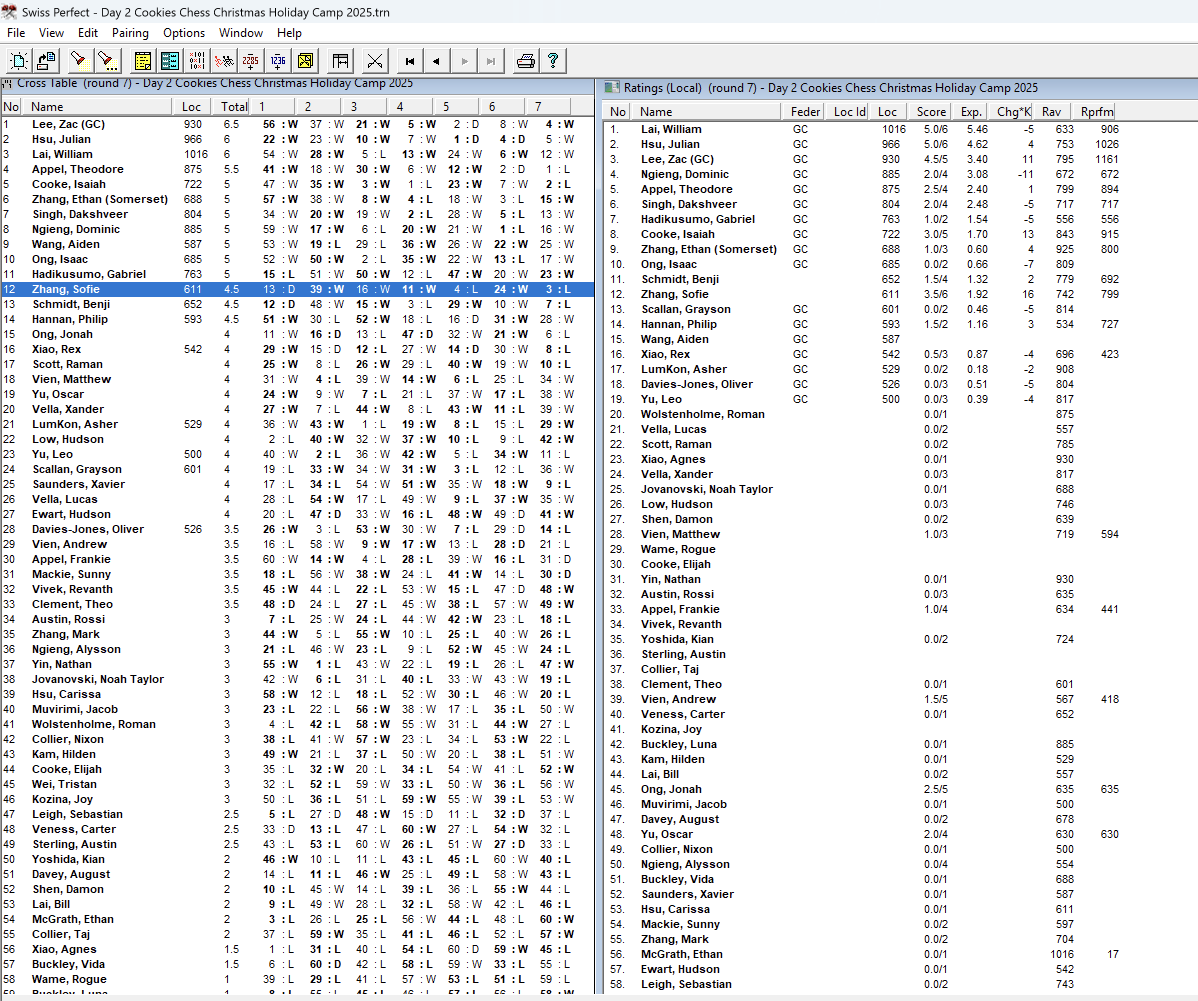Image resolution: width=1198 pixels, height=1001 pixels.
Task: Open the Pairing menu
Action: point(131,33)
